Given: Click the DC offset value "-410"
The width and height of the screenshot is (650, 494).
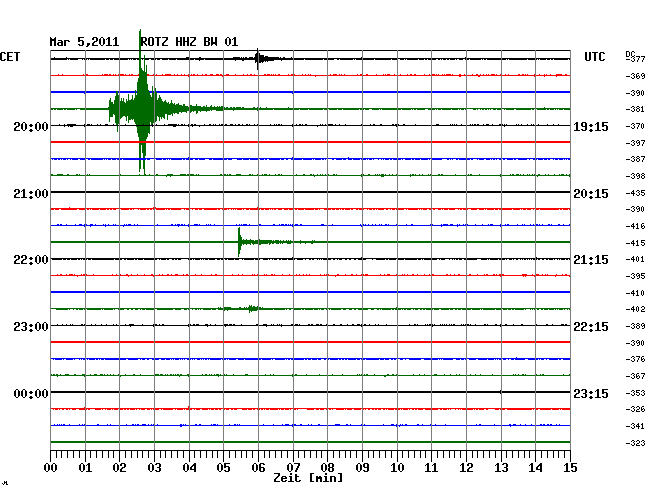Looking at the screenshot, I should point(635,293).
